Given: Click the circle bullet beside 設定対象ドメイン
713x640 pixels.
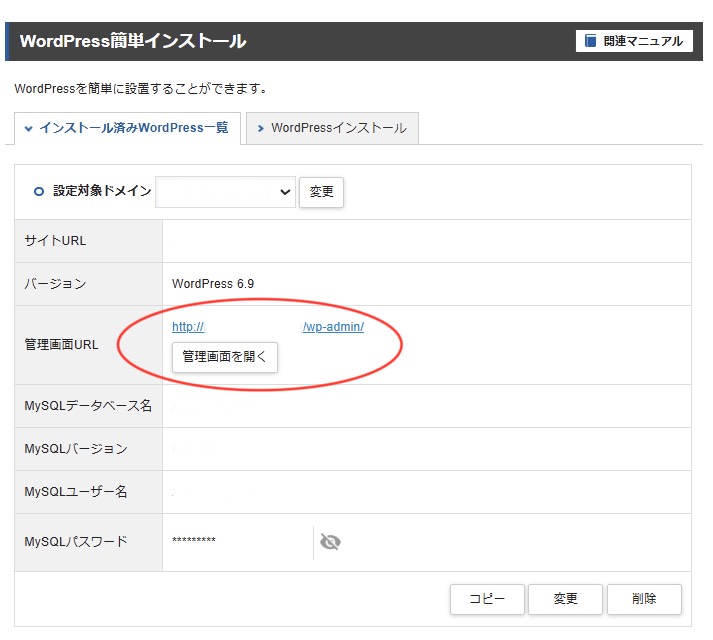Looking at the screenshot, I should click(39, 191).
